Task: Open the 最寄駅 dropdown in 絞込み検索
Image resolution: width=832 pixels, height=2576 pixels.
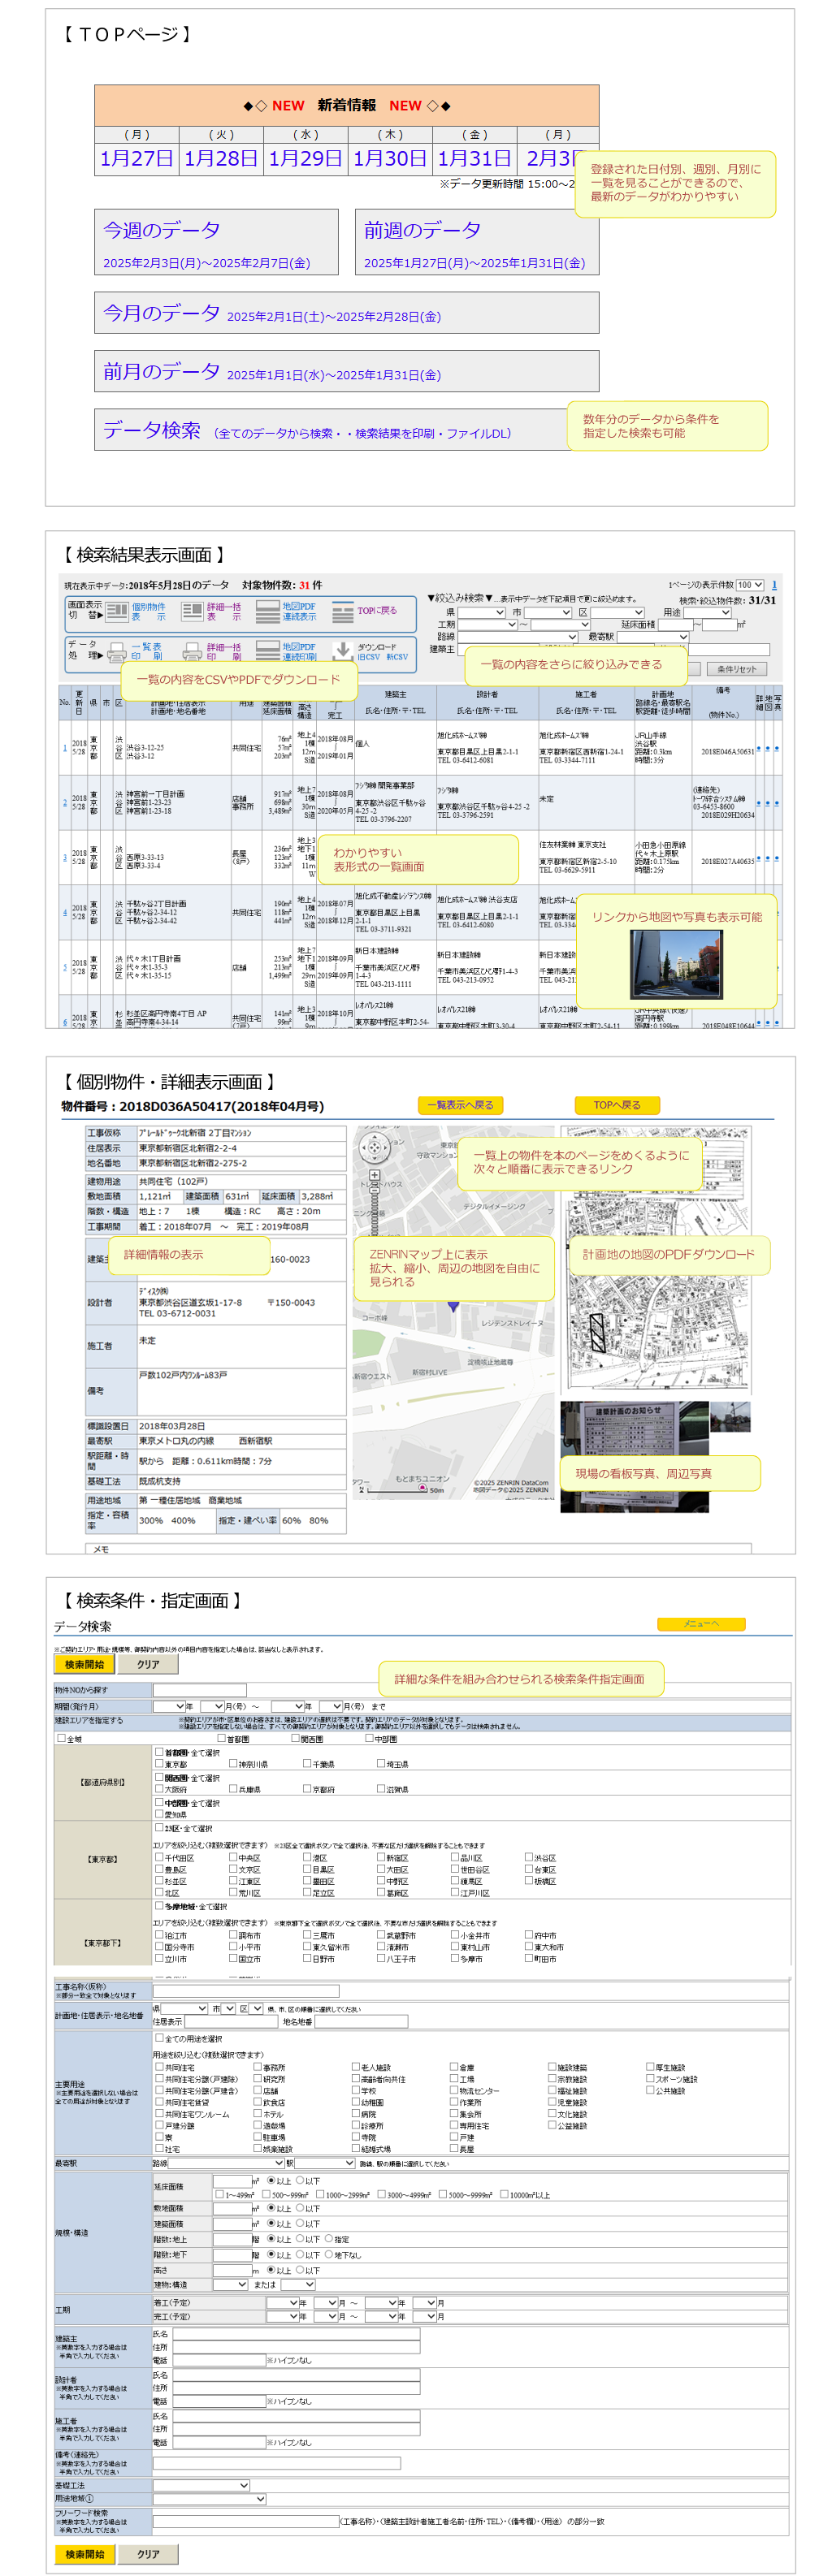Action: click(653, 637)
